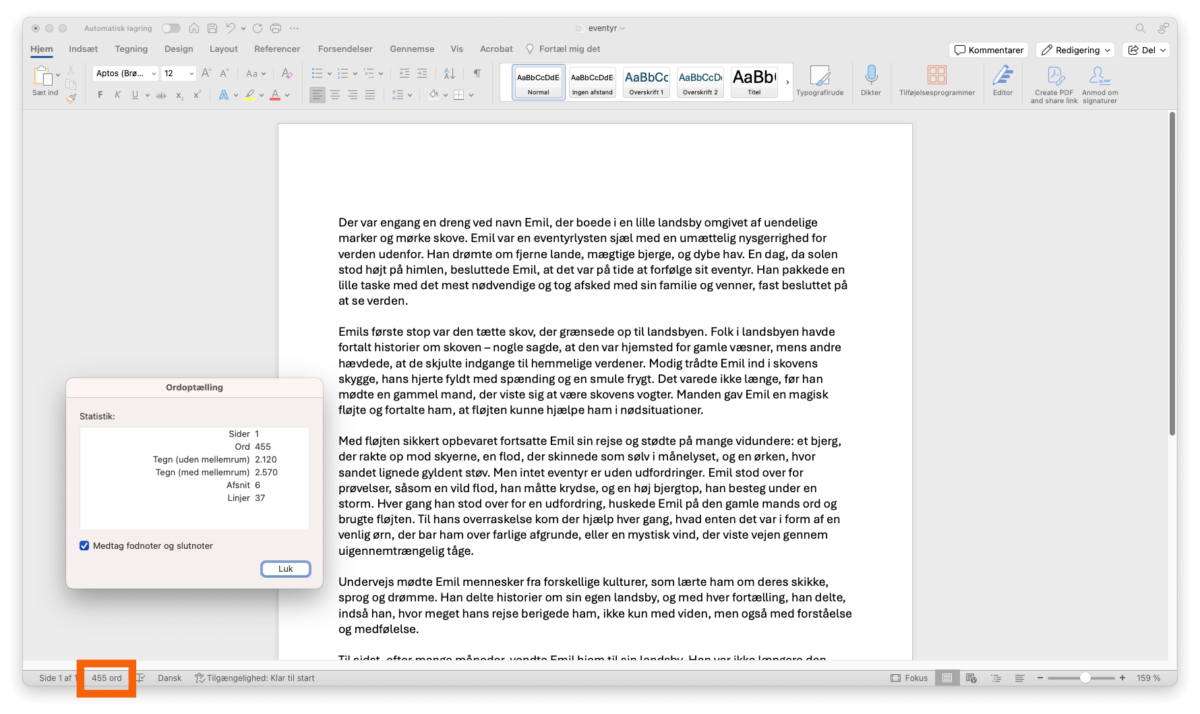1200x714 pixels.
Task: Expand the Redigering mode dropdown
Action: (1076, 50)
